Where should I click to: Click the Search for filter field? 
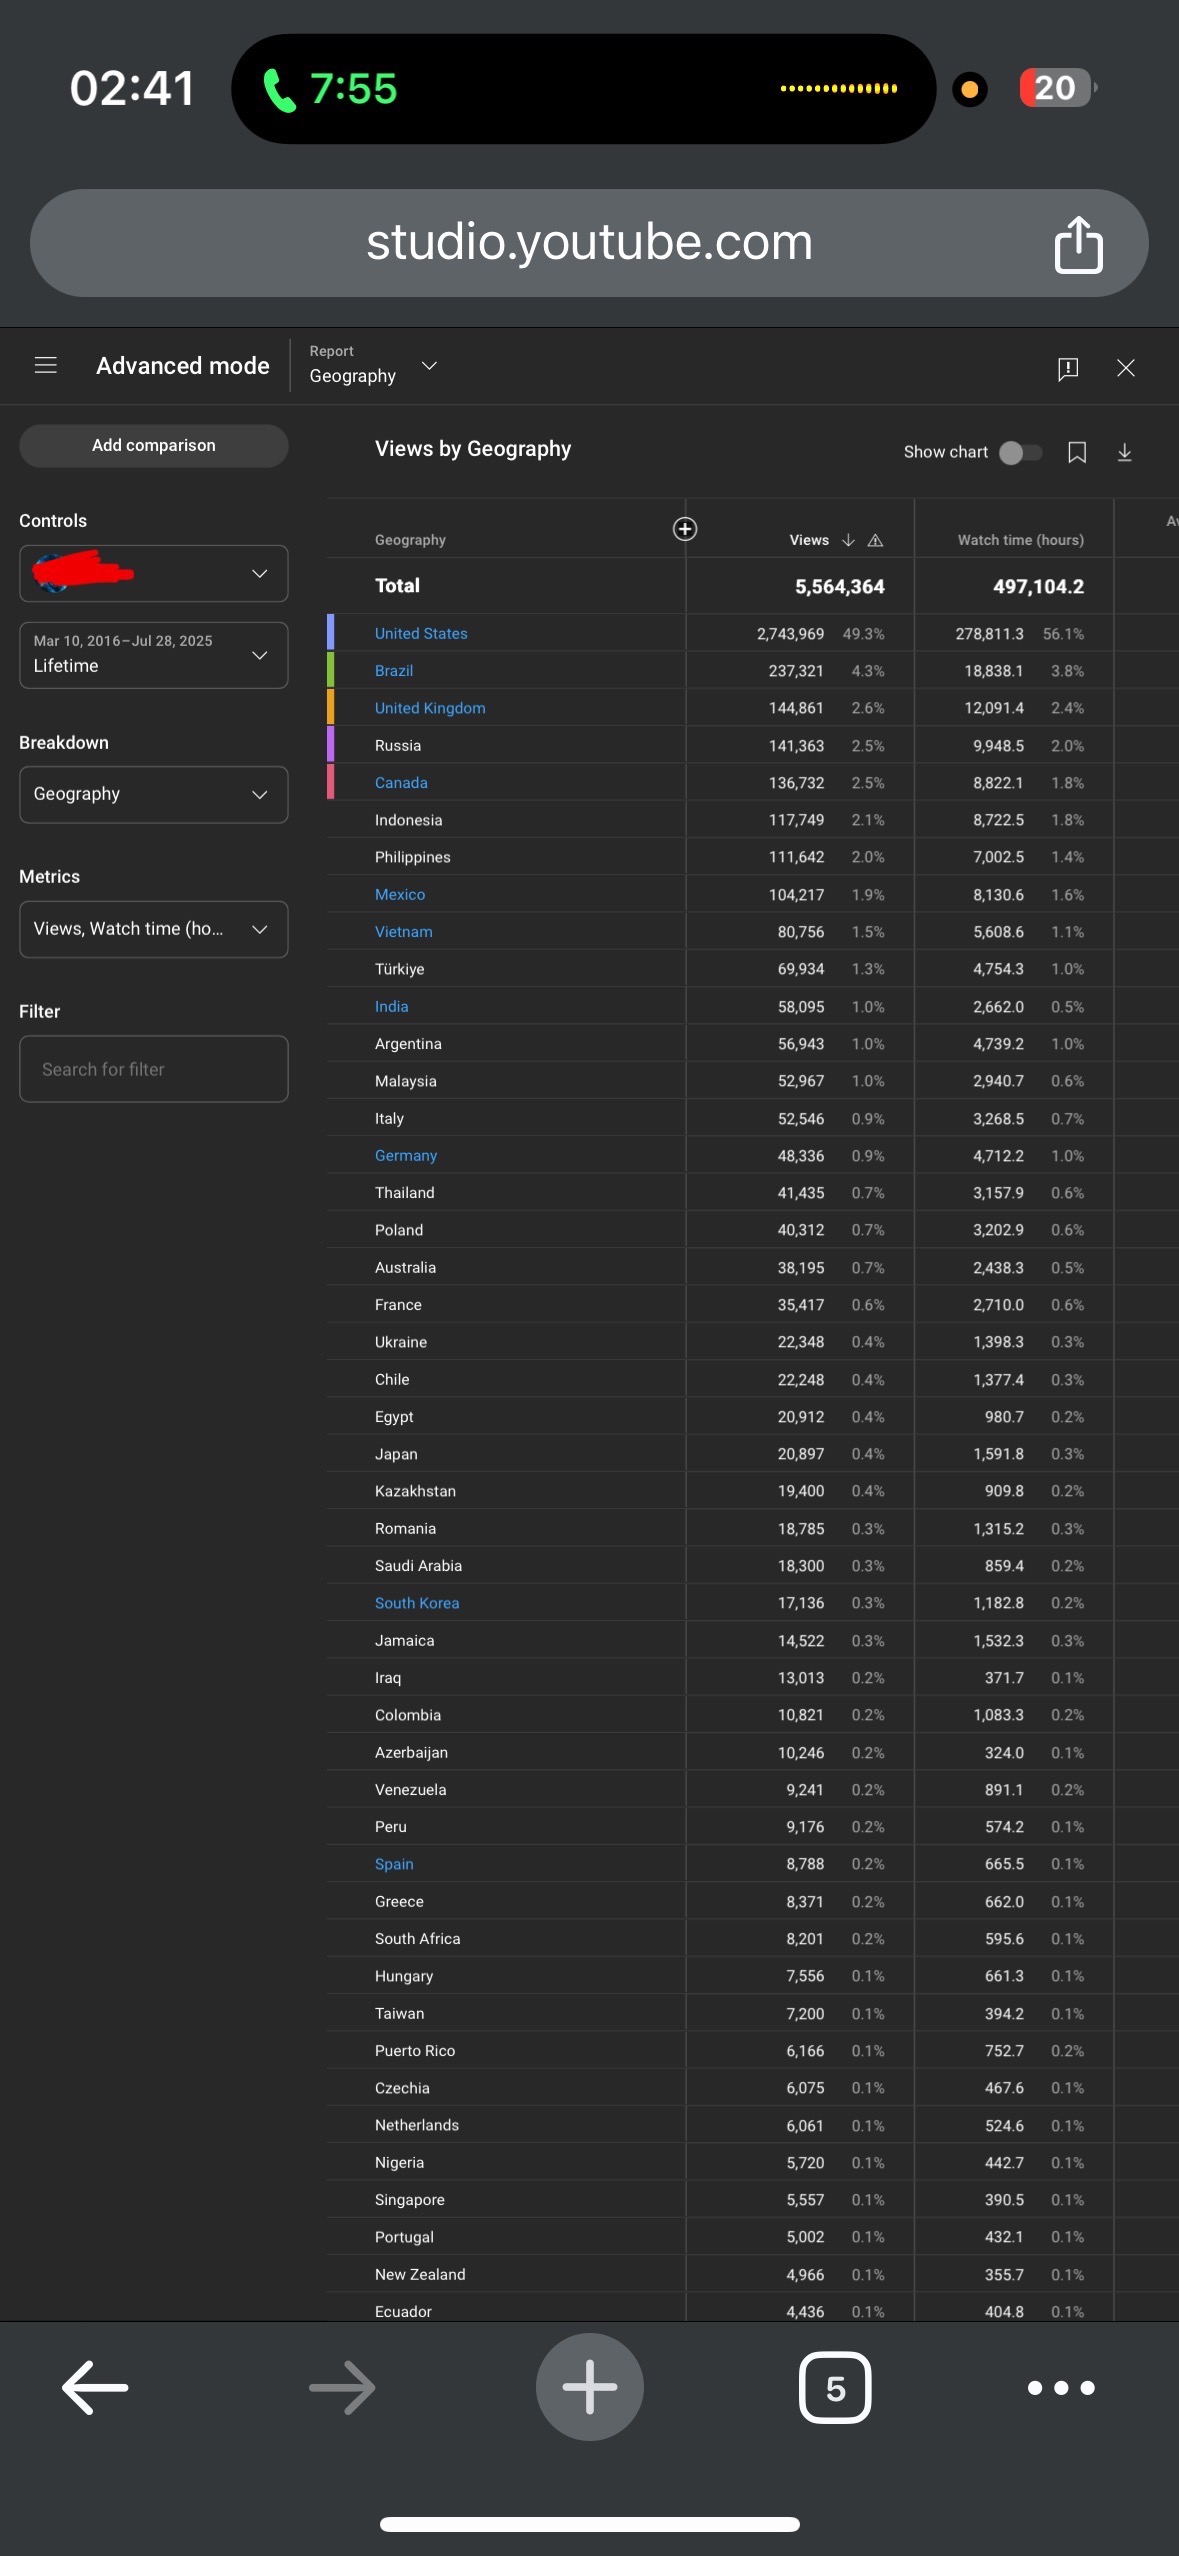[154, 1069]
